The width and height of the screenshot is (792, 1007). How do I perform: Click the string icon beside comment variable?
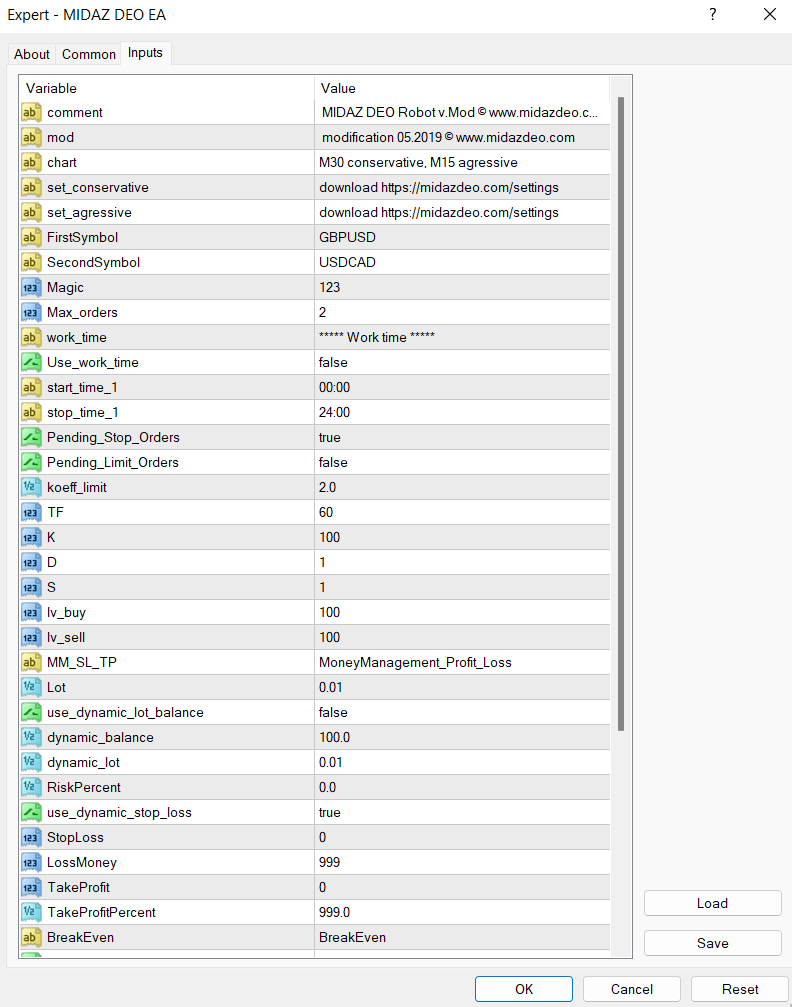point(31,112)
